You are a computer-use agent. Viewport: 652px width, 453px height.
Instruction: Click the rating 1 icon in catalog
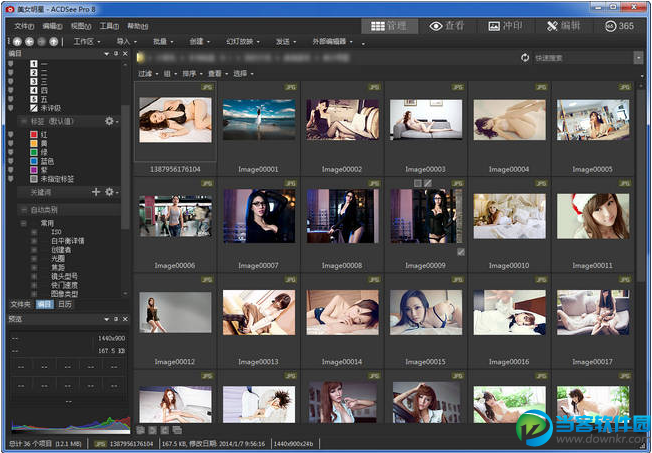click(x=34, y=64)
